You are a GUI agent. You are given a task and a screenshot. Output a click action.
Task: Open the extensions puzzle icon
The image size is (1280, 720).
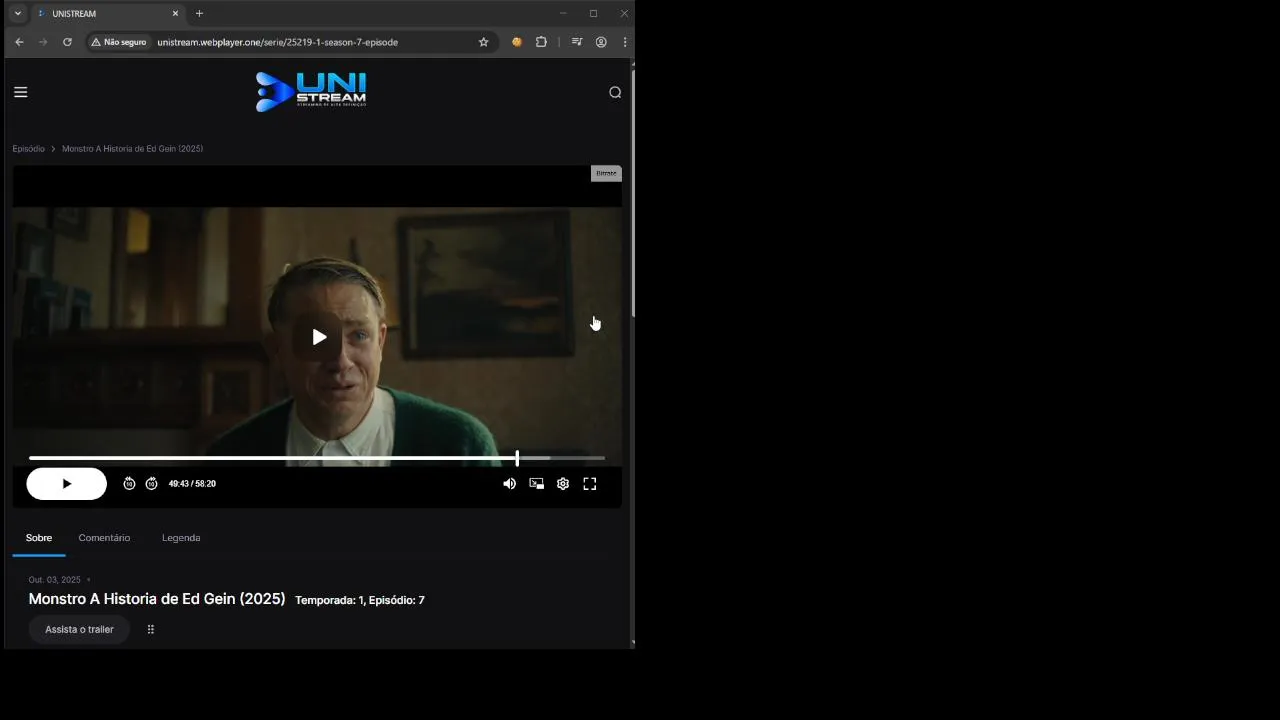point(541,42)
